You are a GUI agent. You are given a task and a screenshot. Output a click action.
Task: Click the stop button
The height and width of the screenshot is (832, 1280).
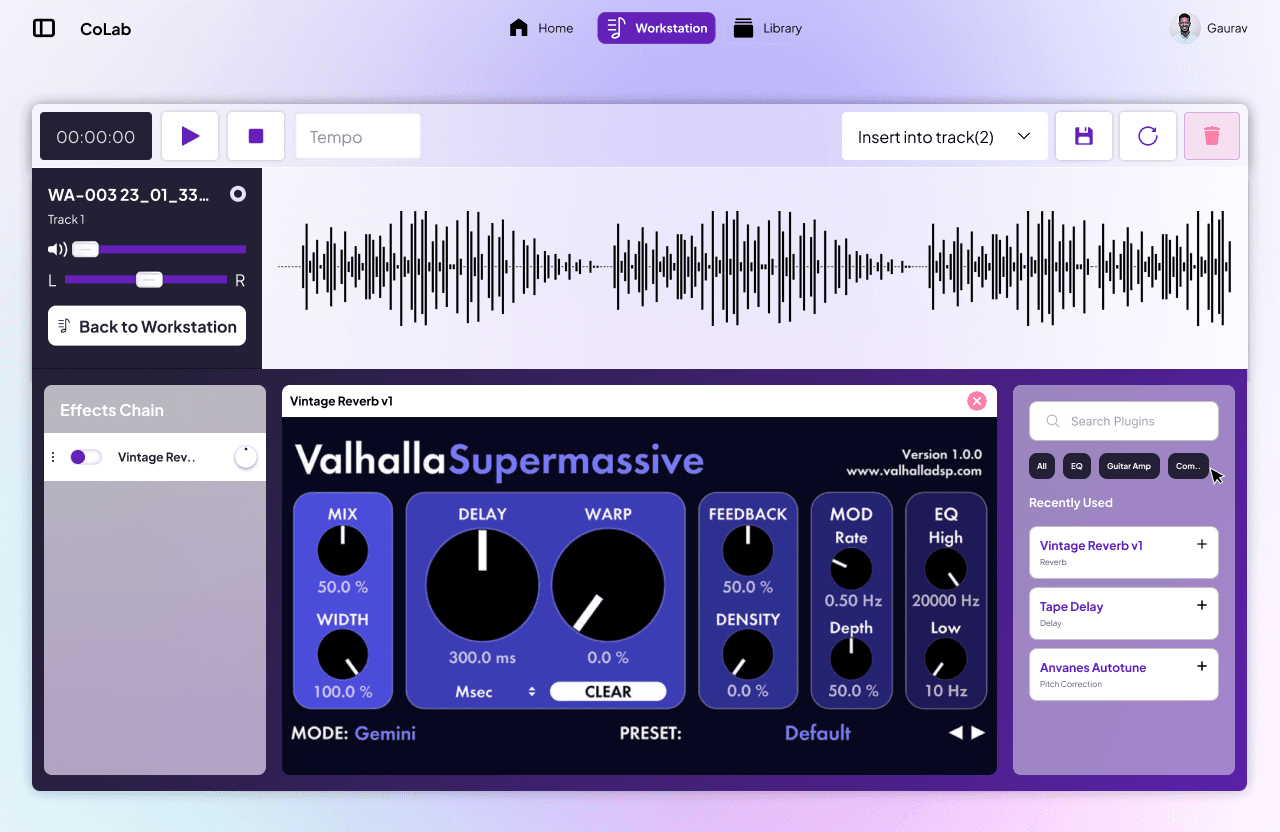tap(256, 136)
